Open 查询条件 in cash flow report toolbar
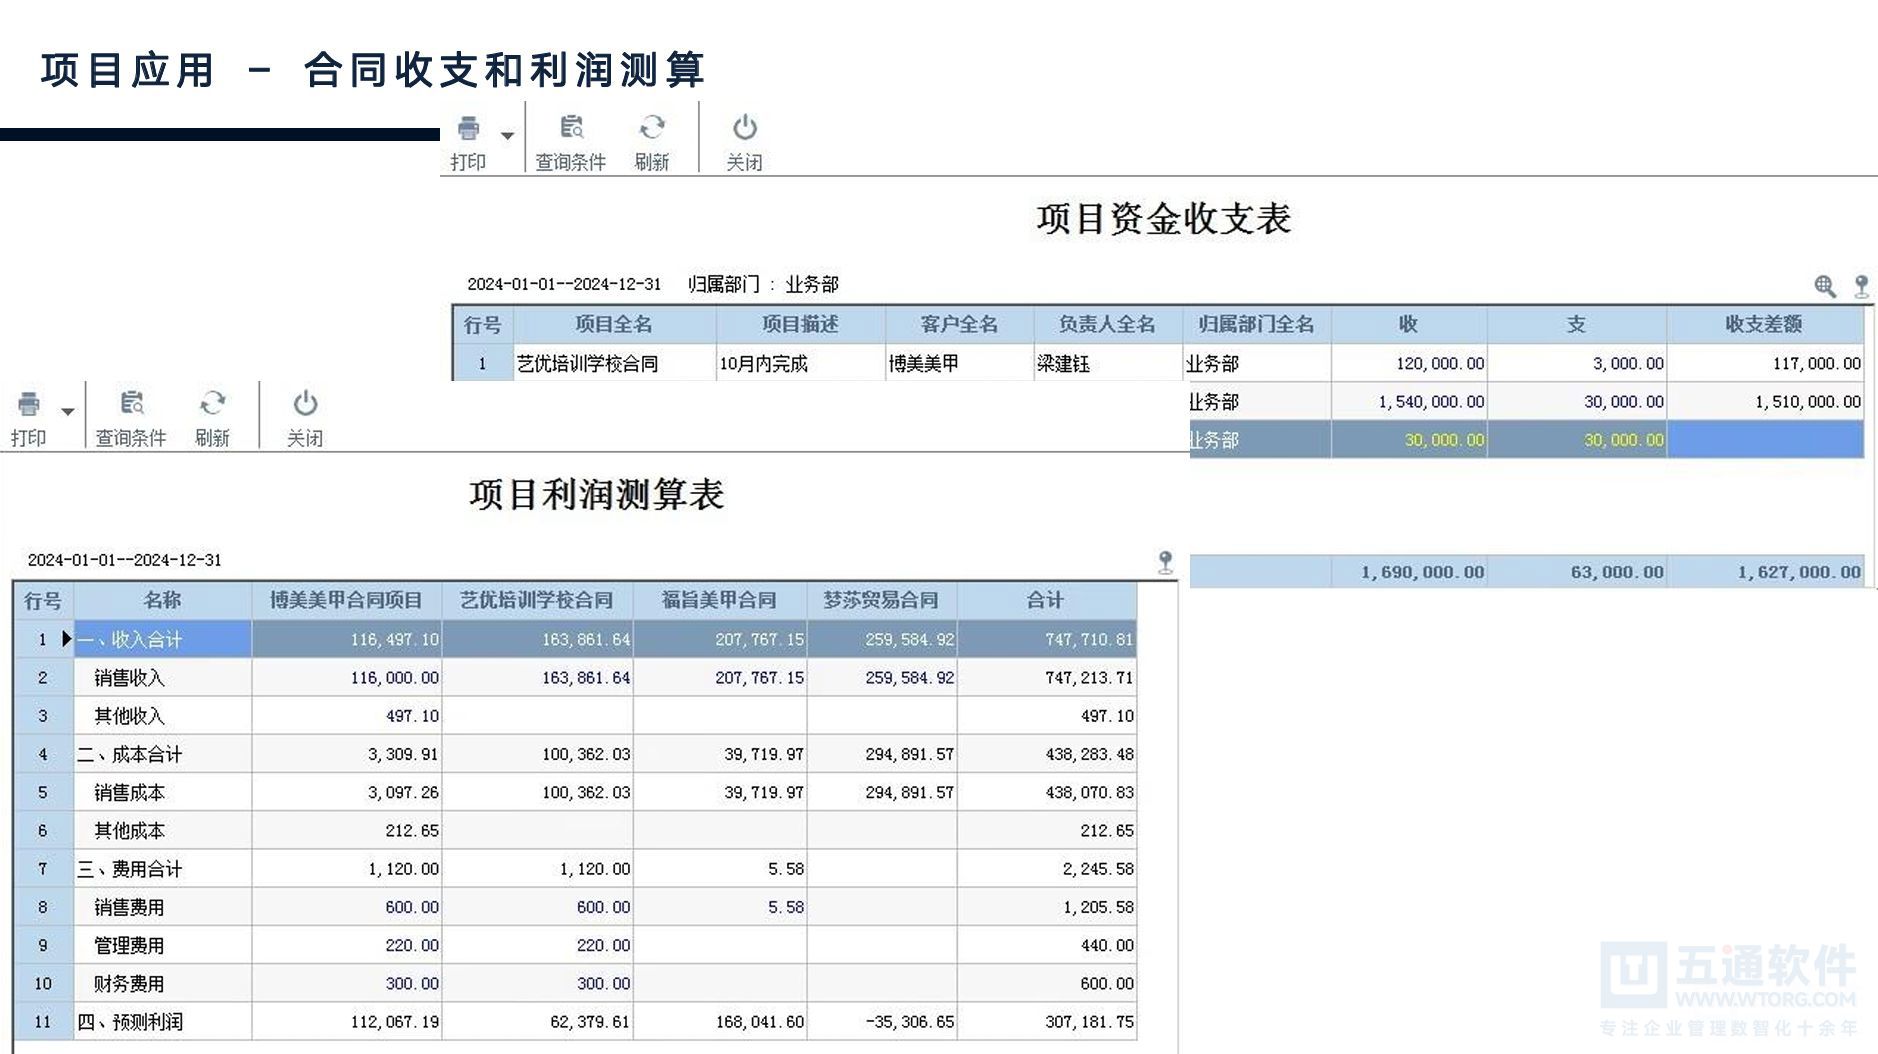1878x1054 pixels. 571,143
